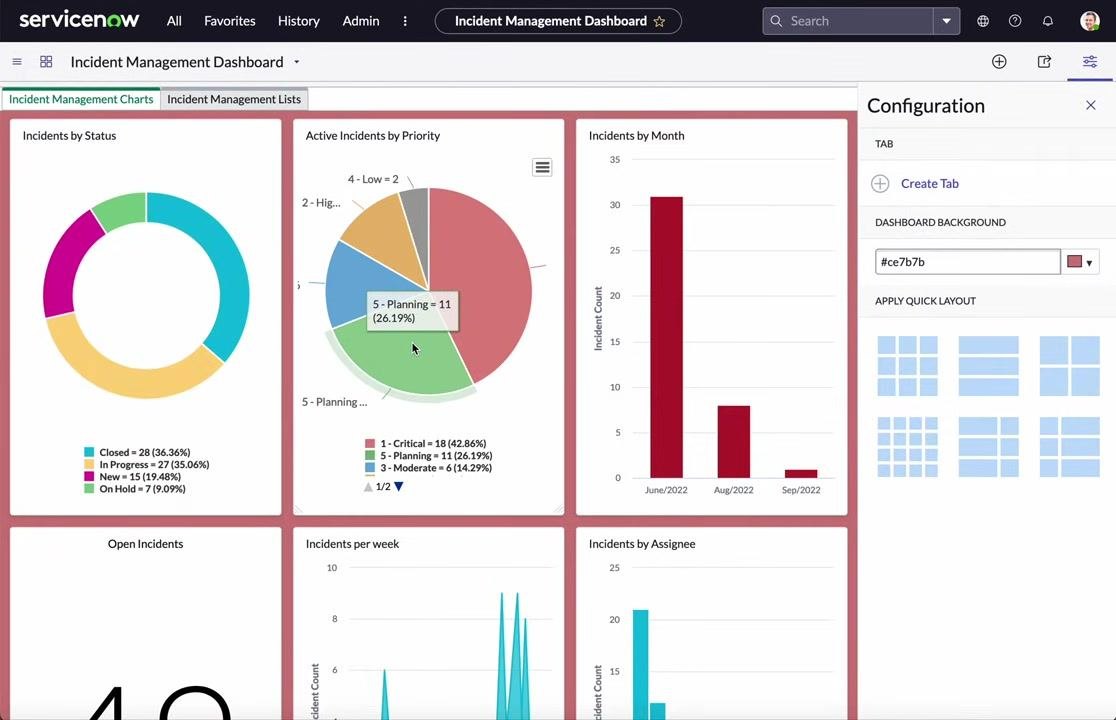Expand the Incident Management Dashboard title dropdown

[x=297, y=62]
